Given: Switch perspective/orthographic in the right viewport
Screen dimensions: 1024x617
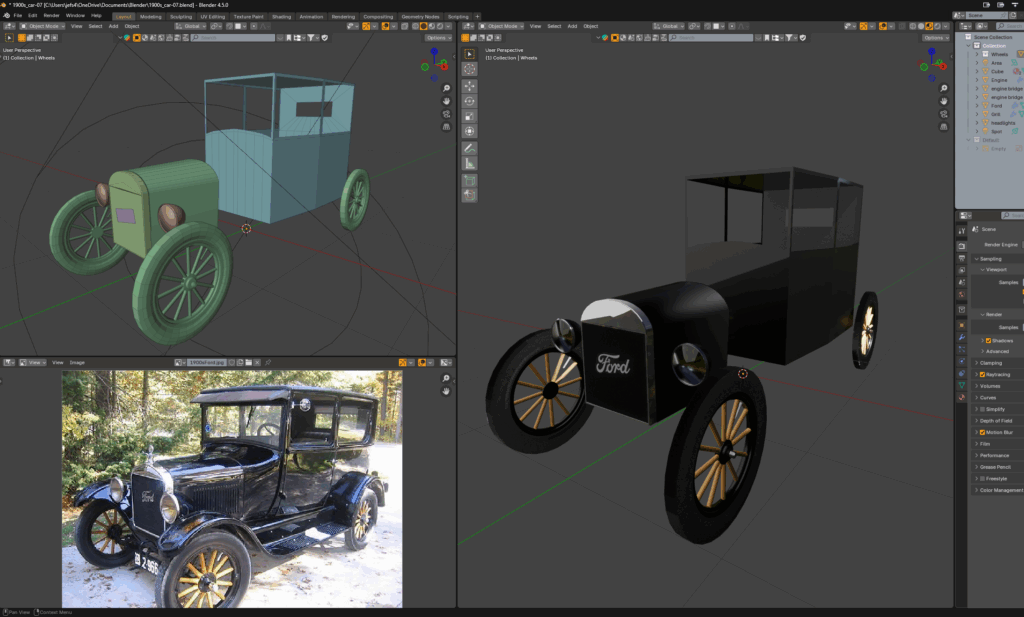Looking at the screenshot, I should click(944, 127).
